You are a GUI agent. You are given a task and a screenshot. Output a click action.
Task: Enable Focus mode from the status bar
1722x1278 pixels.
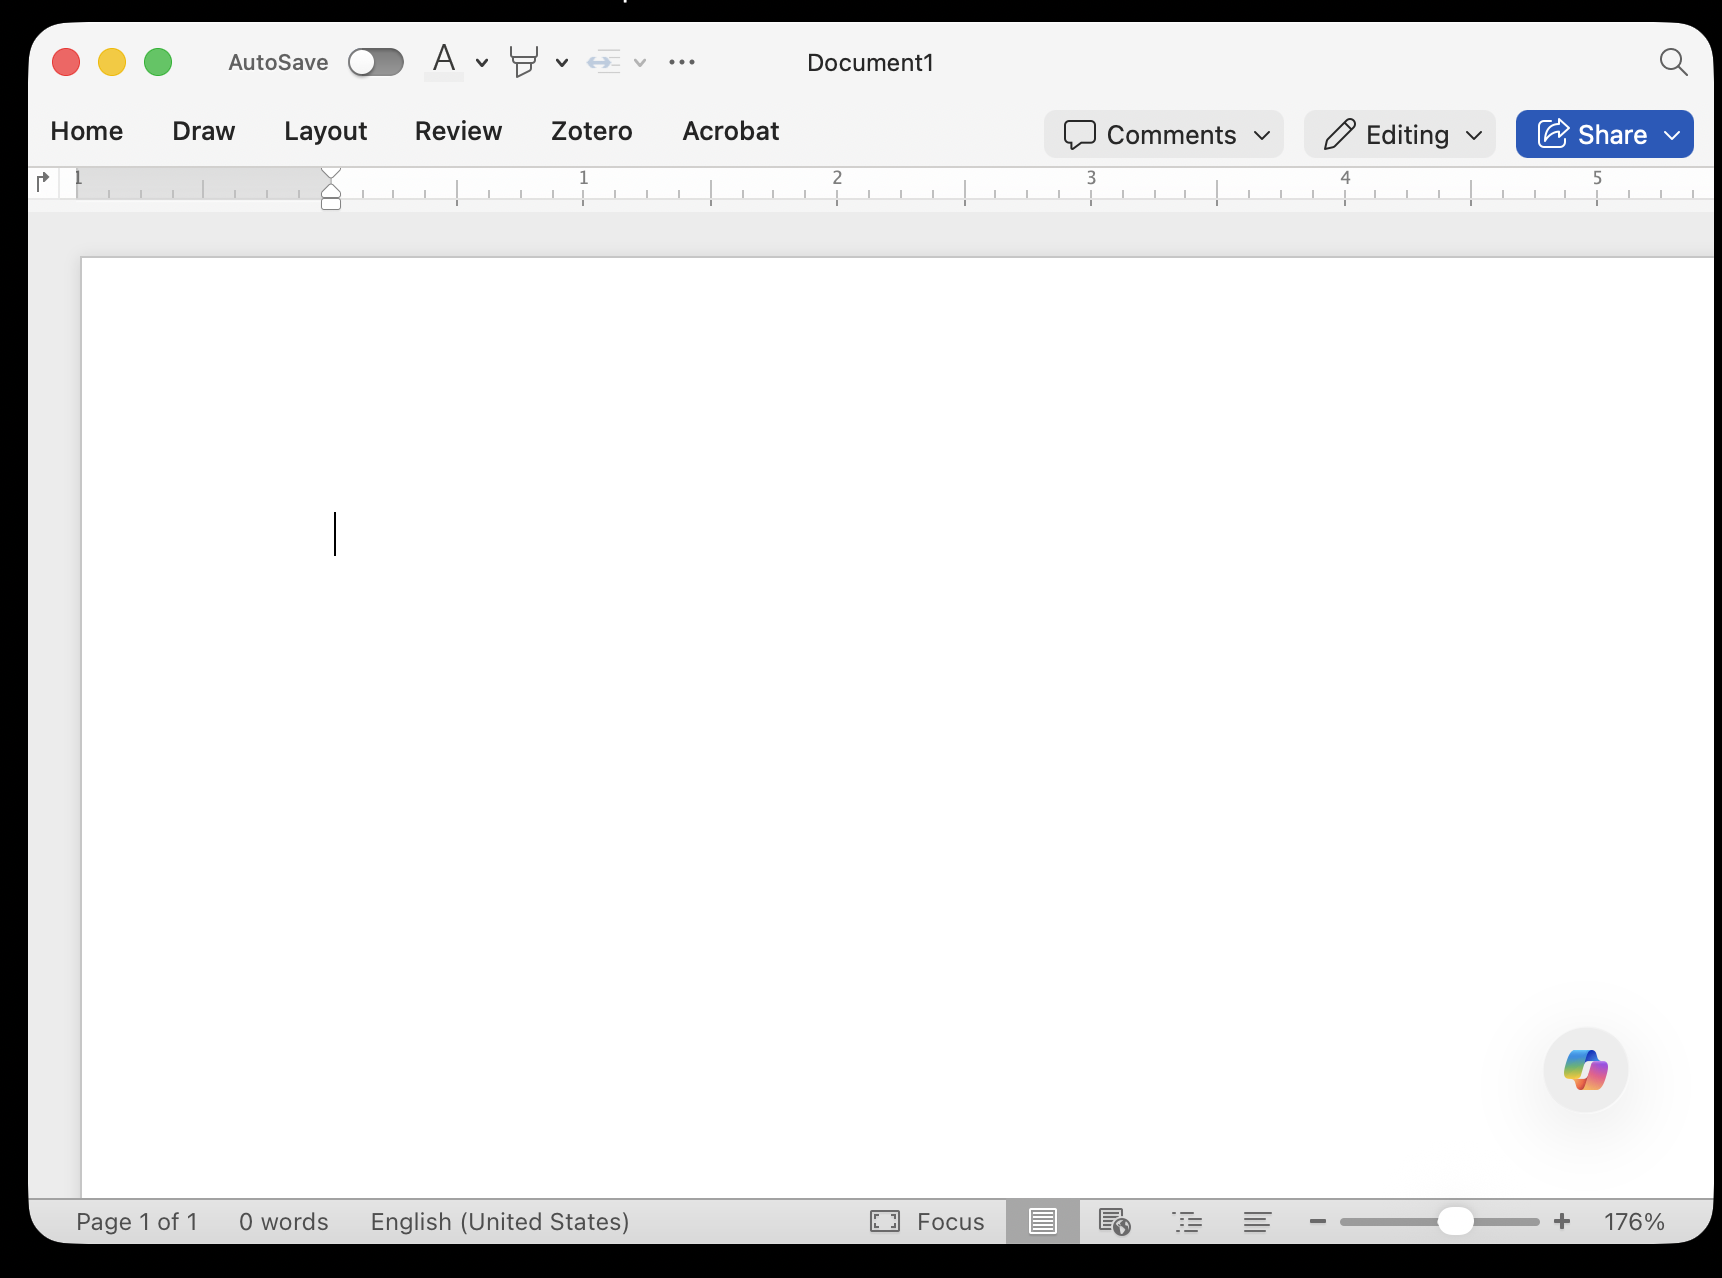[927, 1221]
